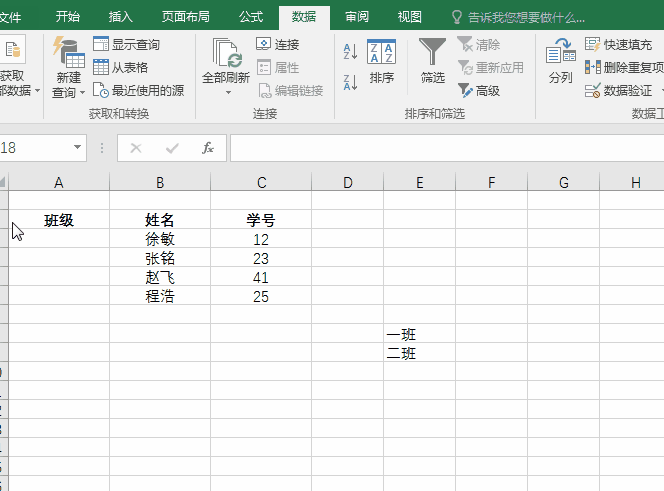Switch to the Home (开始) tab
This screenshot has height=491, width=664.
coord(68,17)
